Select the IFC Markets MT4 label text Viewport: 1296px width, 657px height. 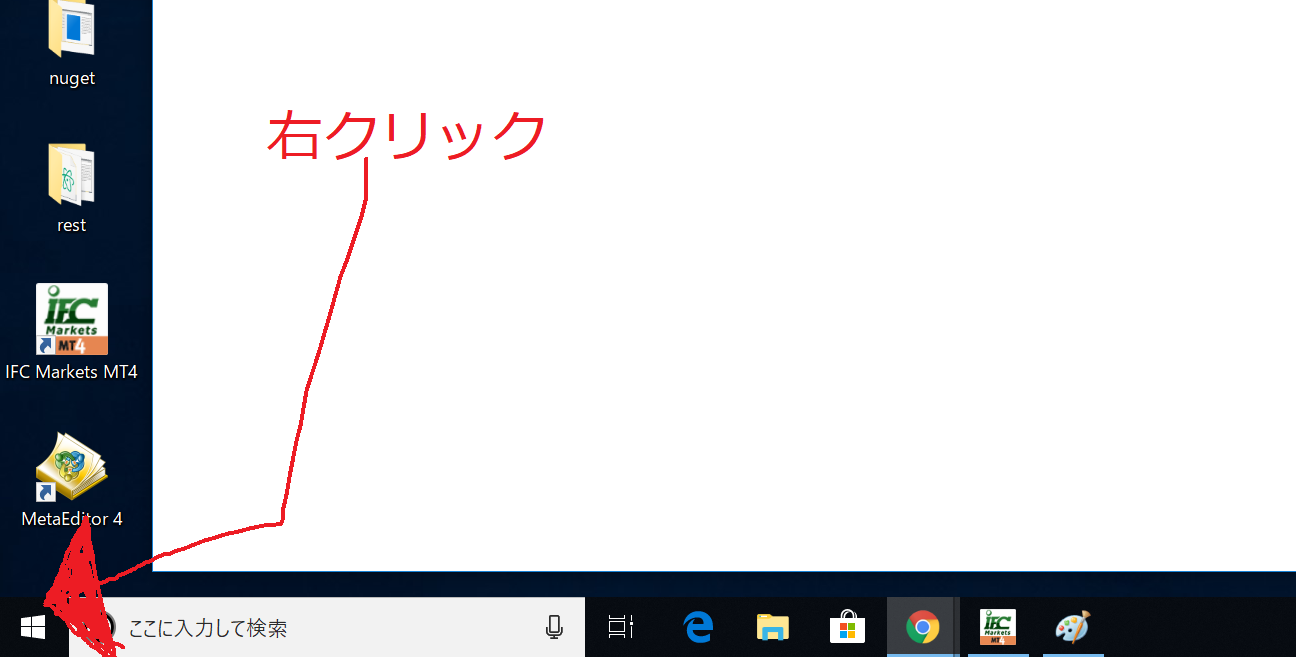[x=70, y=371]
